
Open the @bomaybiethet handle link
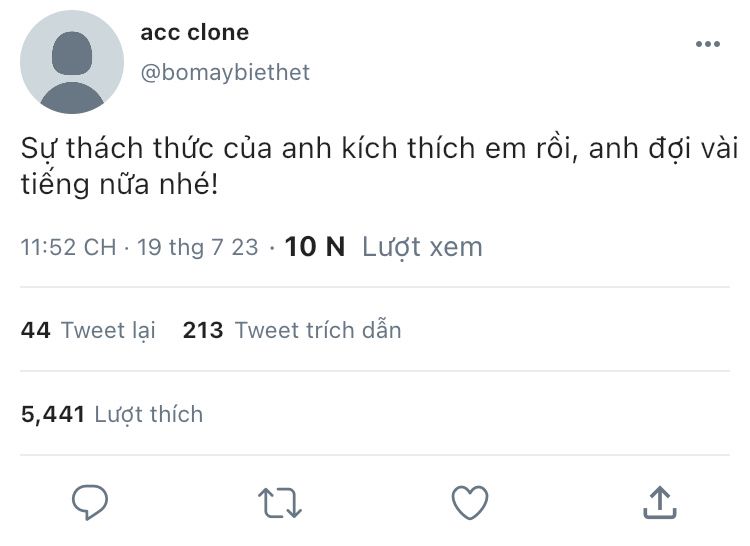point(226,72)
